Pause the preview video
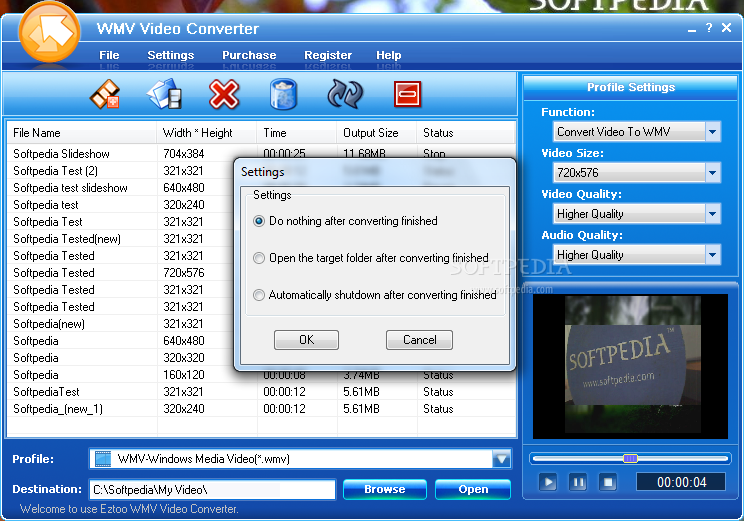The image size is (744, 521). point(578,483)
